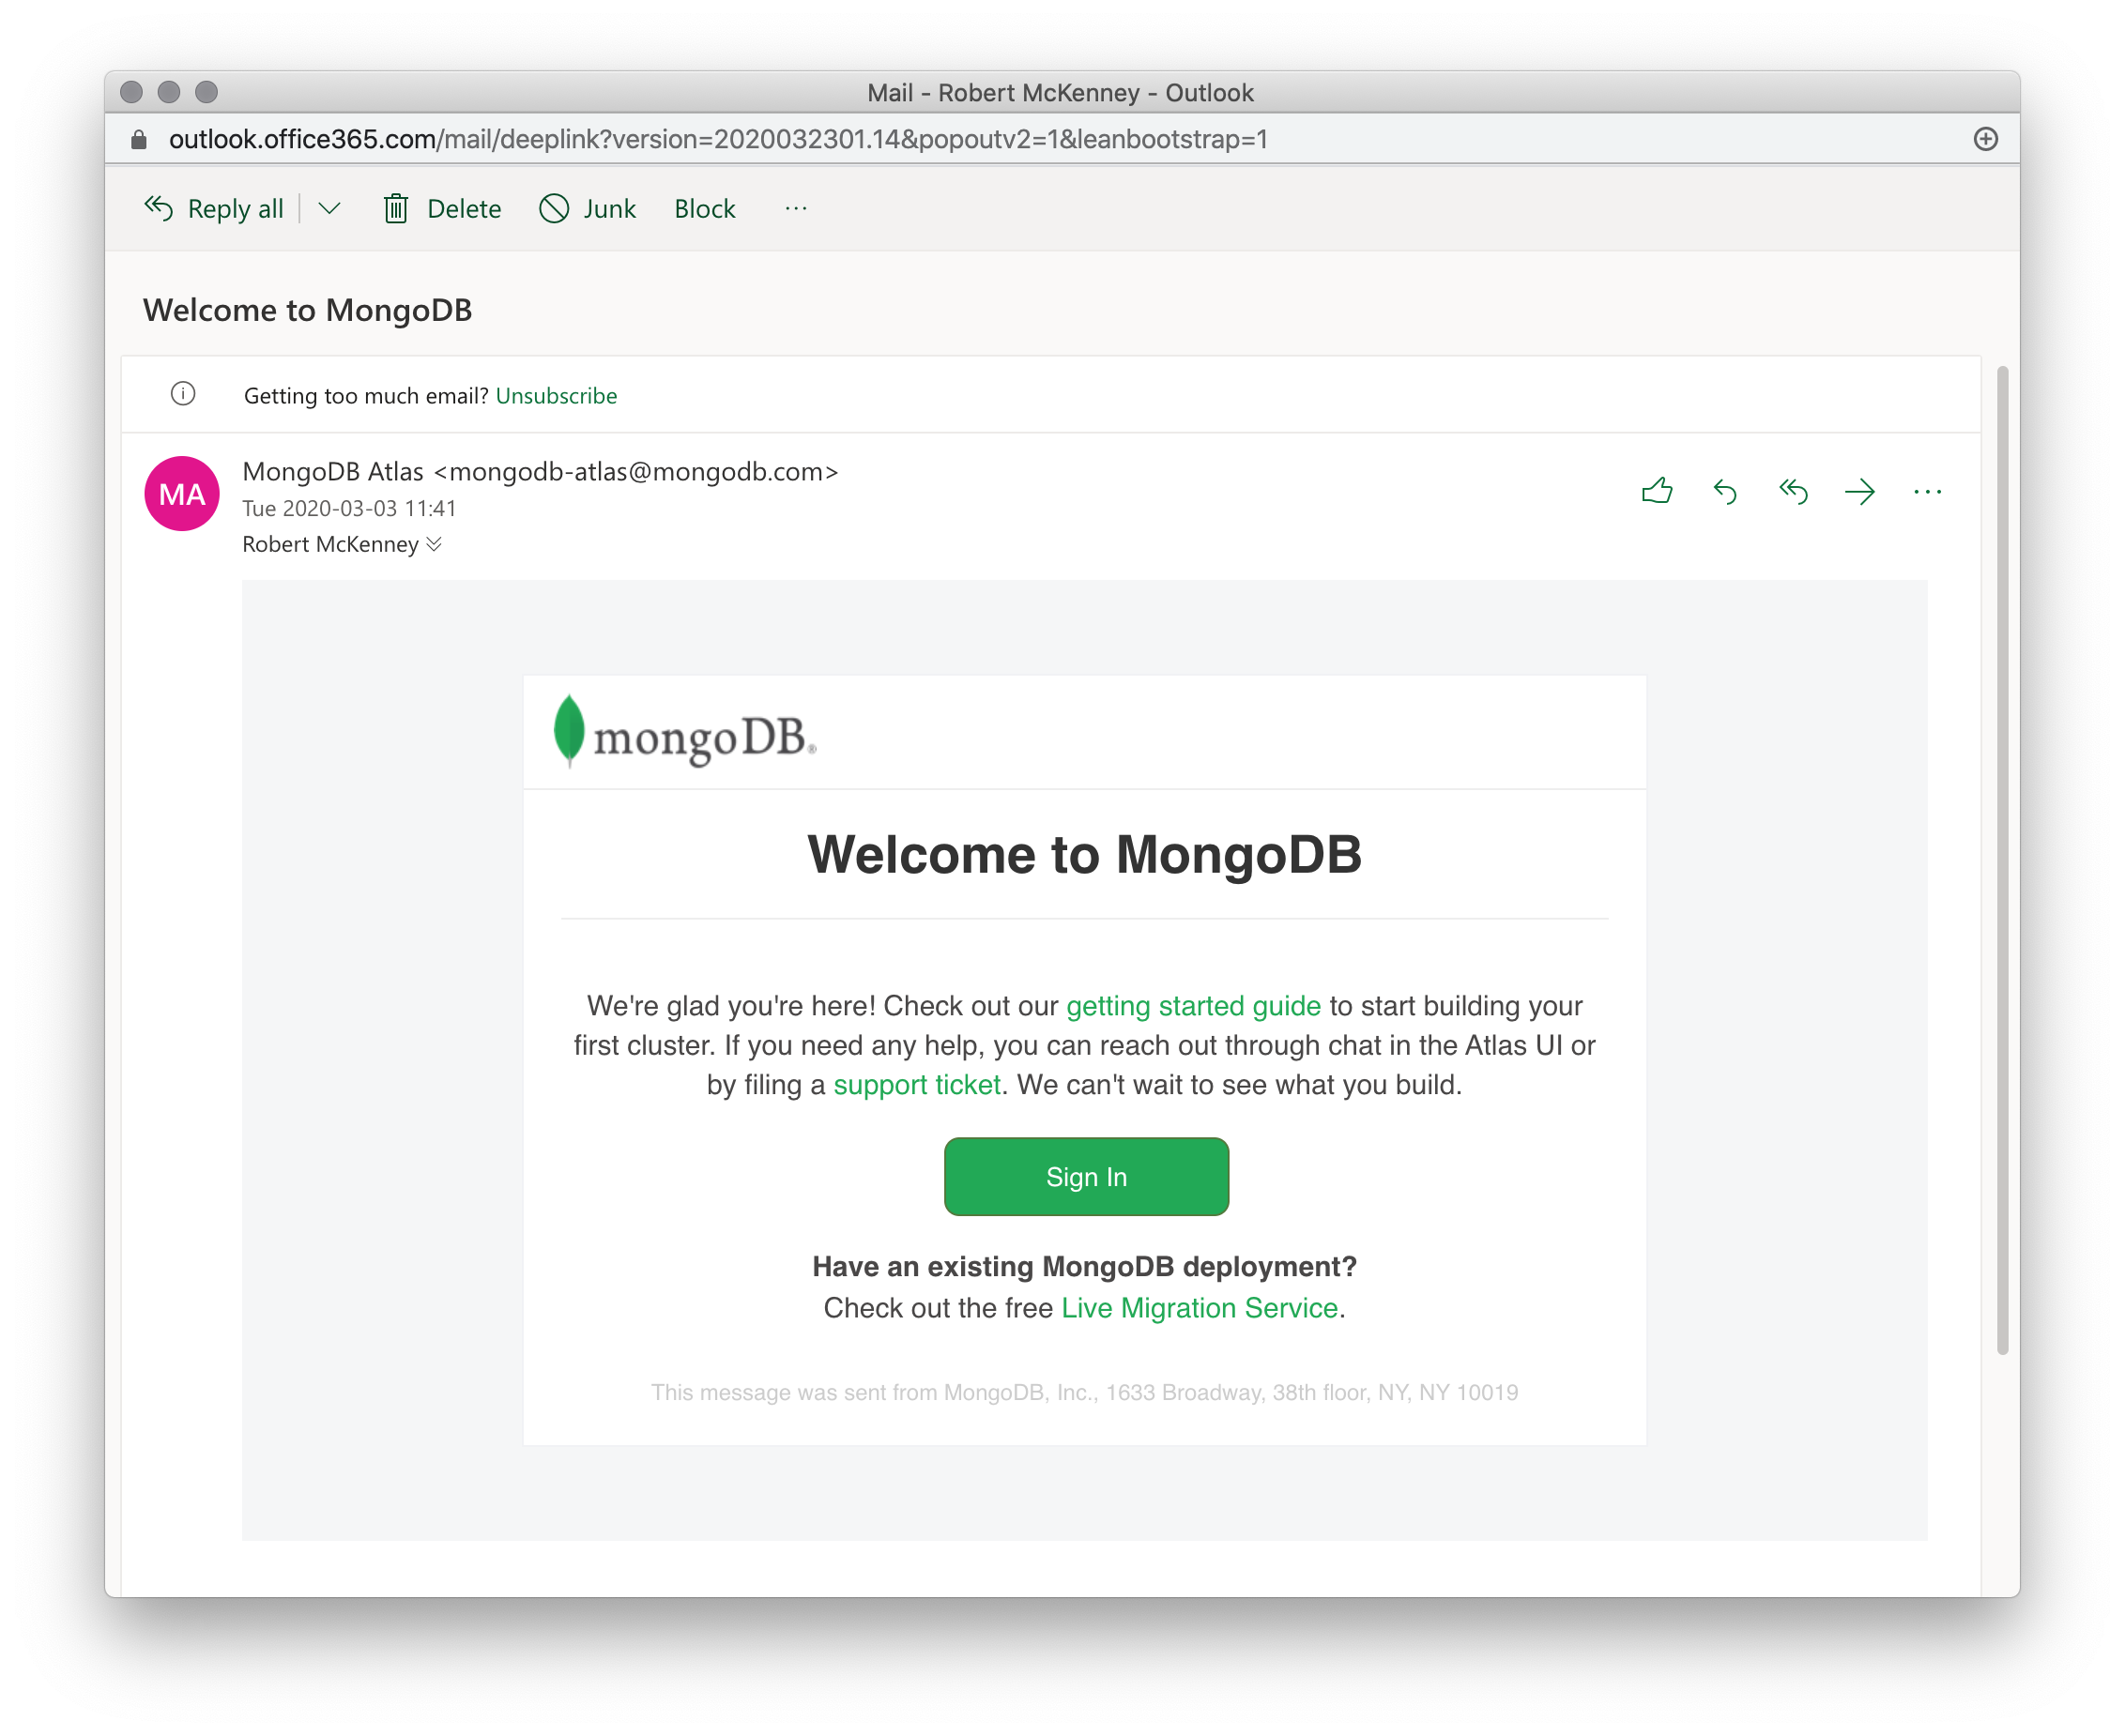
Task: Click the Unsubscribe link
Action: (x=556, y=395)
